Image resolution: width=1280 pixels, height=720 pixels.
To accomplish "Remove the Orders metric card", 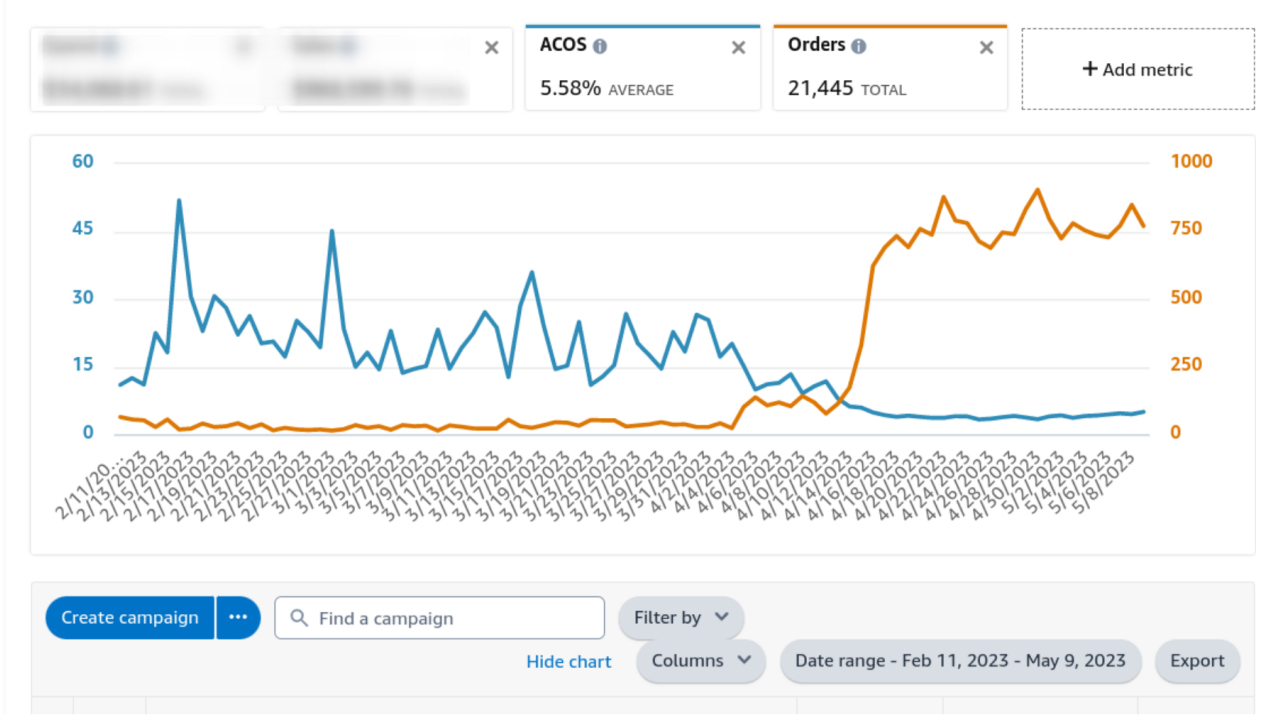I will [x=986, y=47].
